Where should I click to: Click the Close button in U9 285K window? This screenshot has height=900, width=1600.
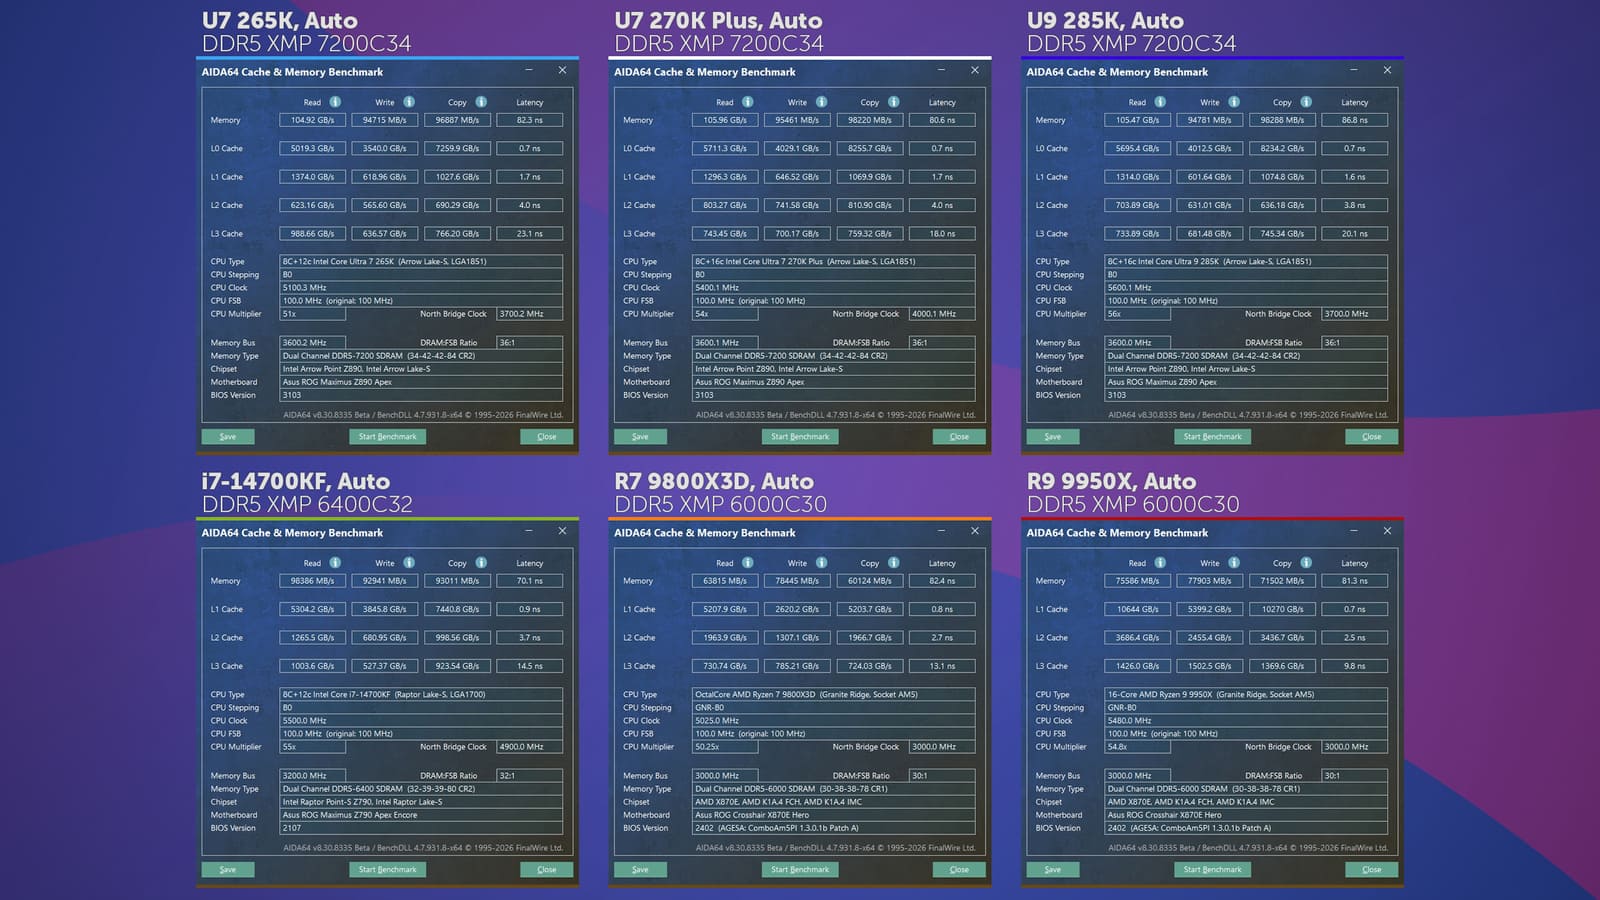click(1372, 437)
